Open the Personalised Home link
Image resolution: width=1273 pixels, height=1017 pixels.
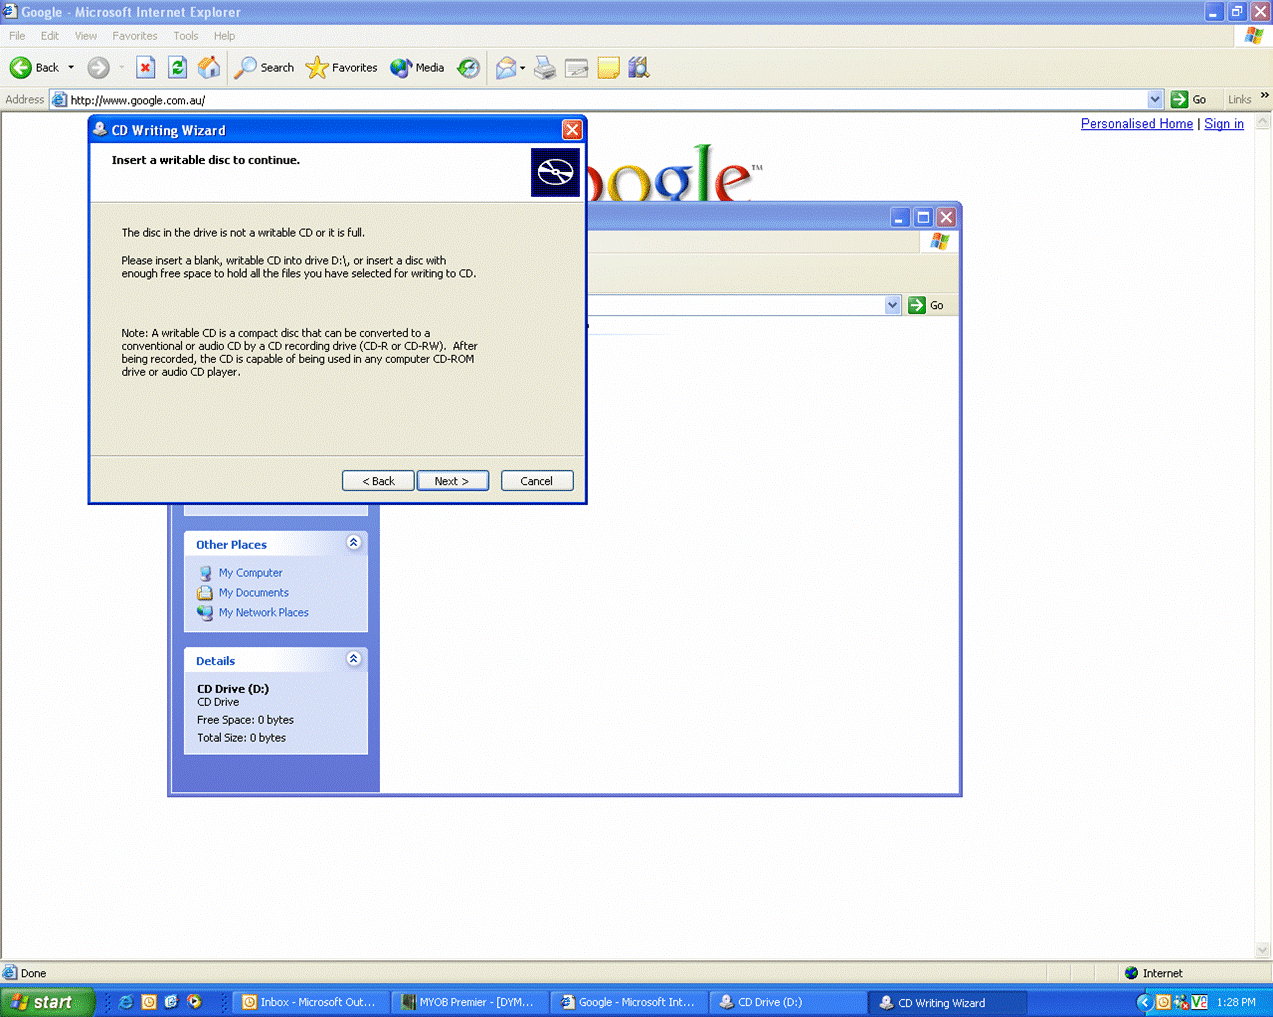pyautogui.click(x=1137, y=124)
